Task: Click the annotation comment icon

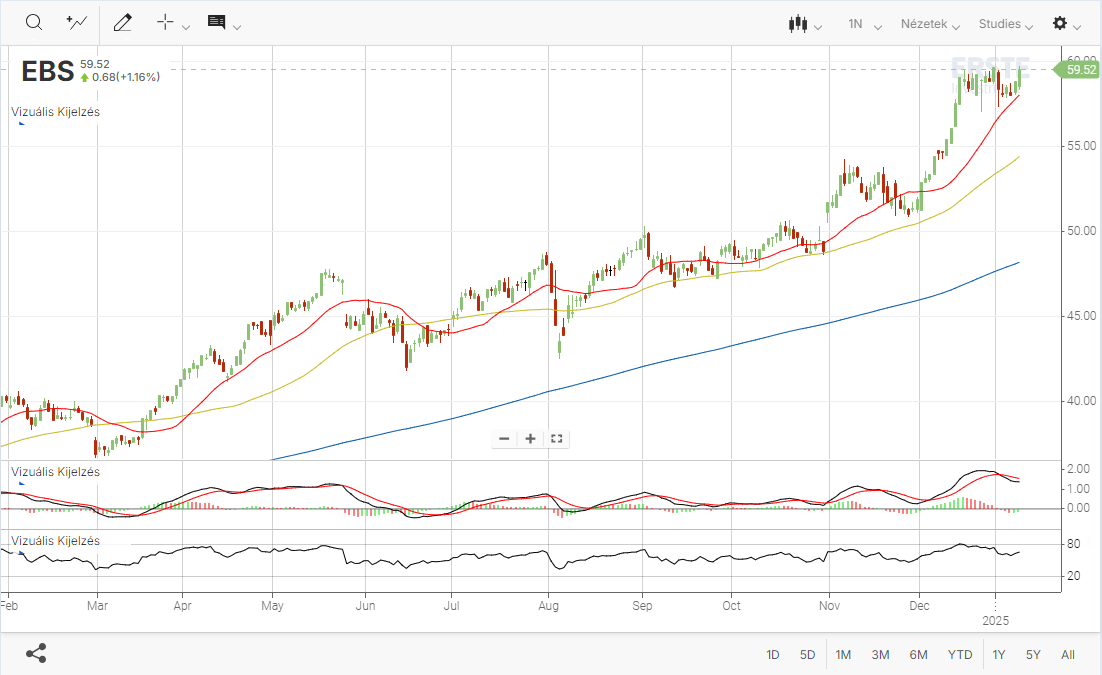Action: [x=216, y=22]
